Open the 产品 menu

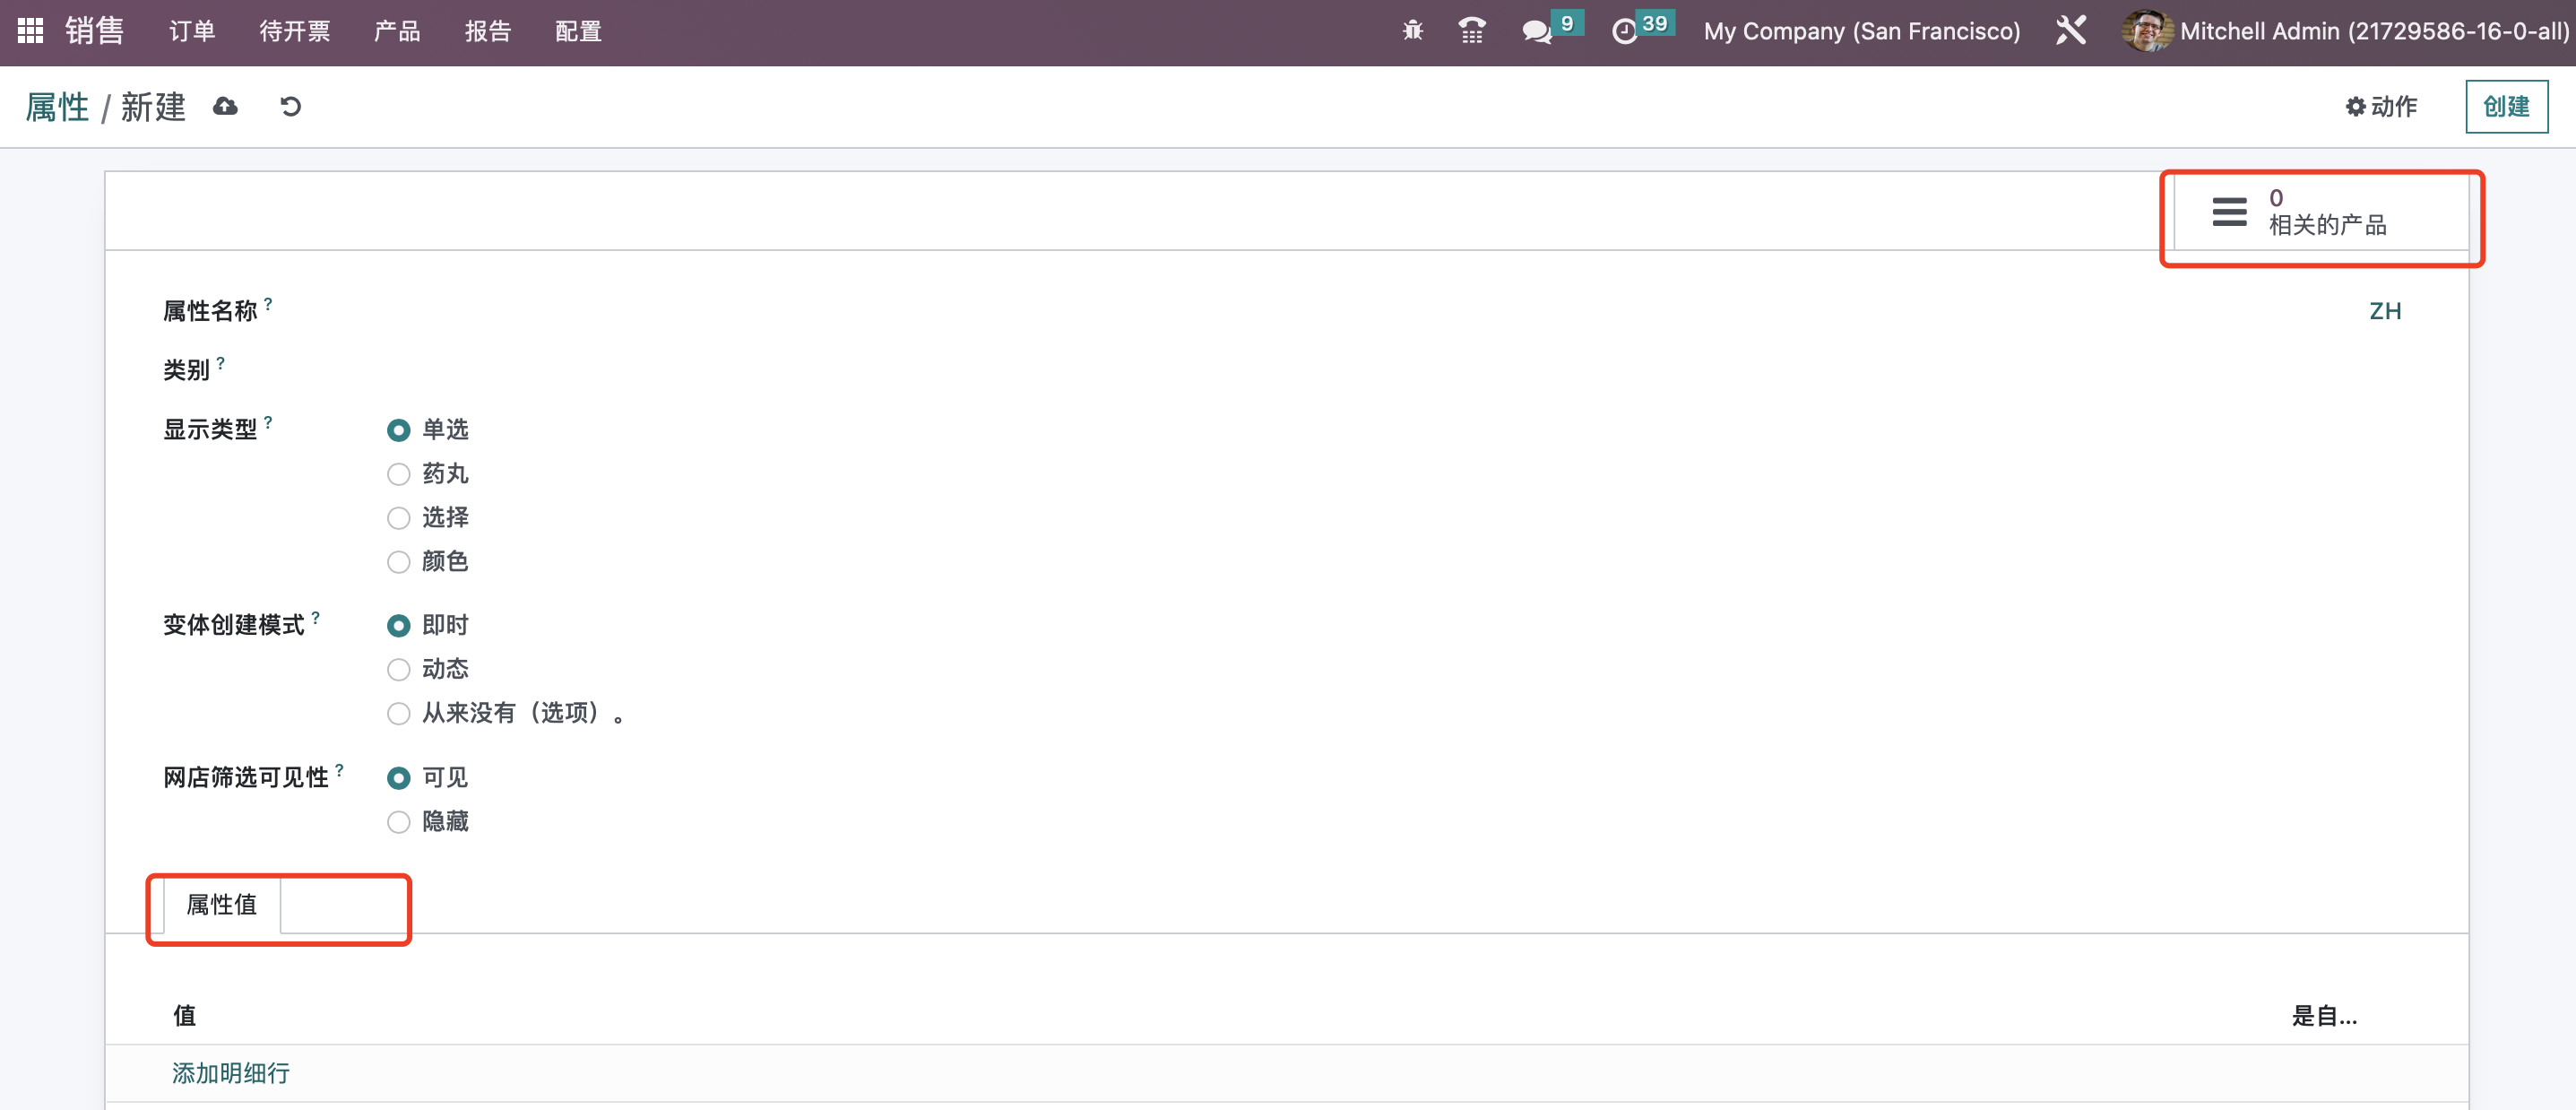[397, 31]
